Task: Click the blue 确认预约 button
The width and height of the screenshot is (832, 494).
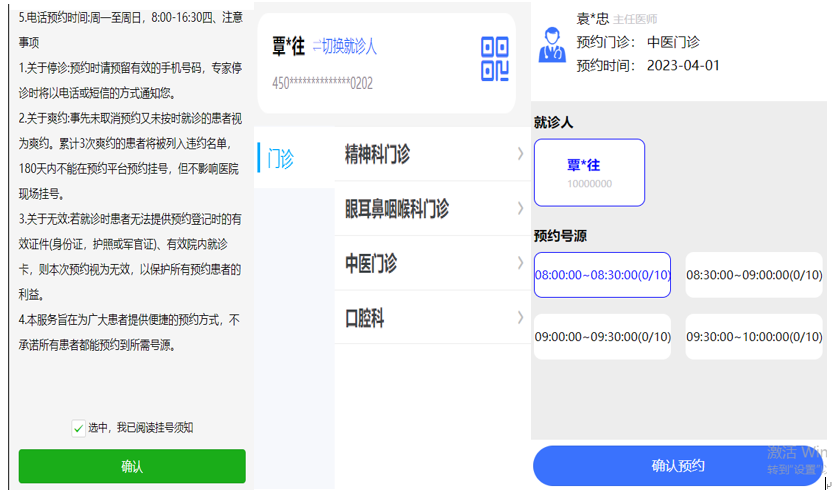Action: 678,466
